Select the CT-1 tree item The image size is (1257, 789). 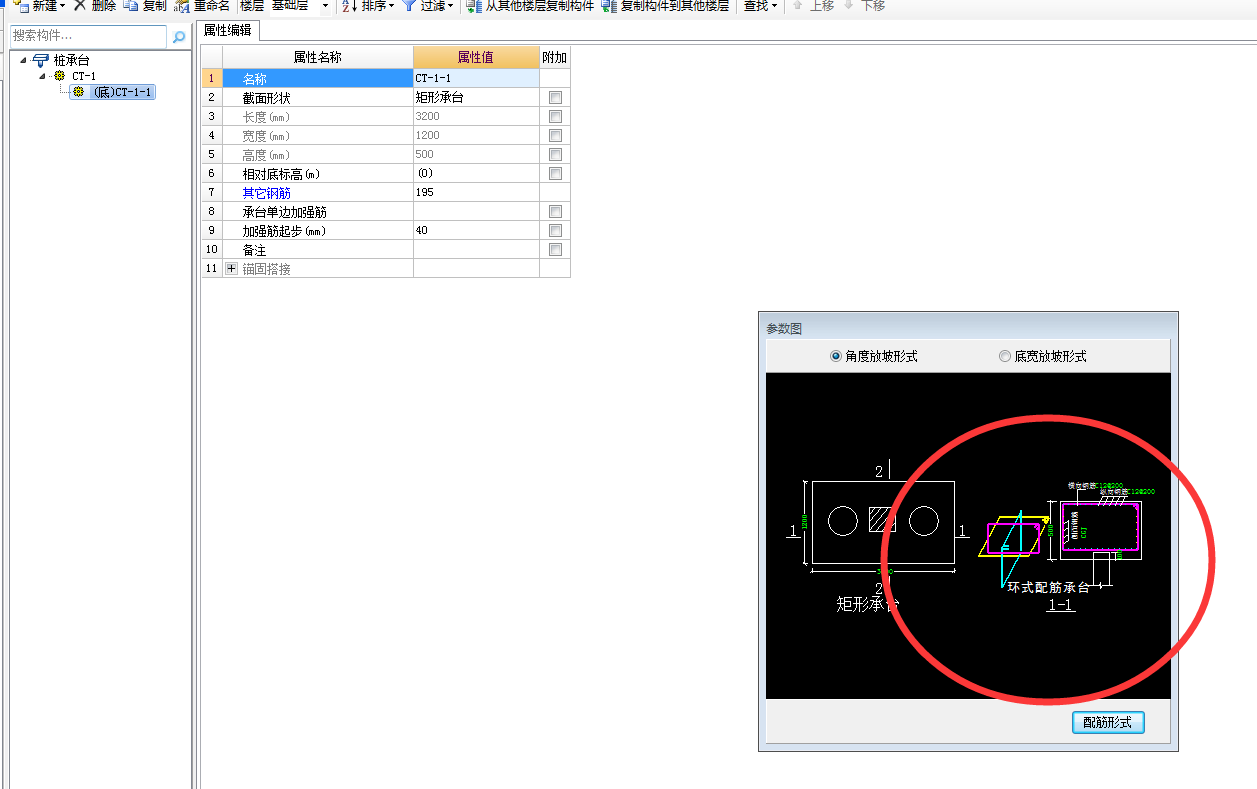[84, 76]
